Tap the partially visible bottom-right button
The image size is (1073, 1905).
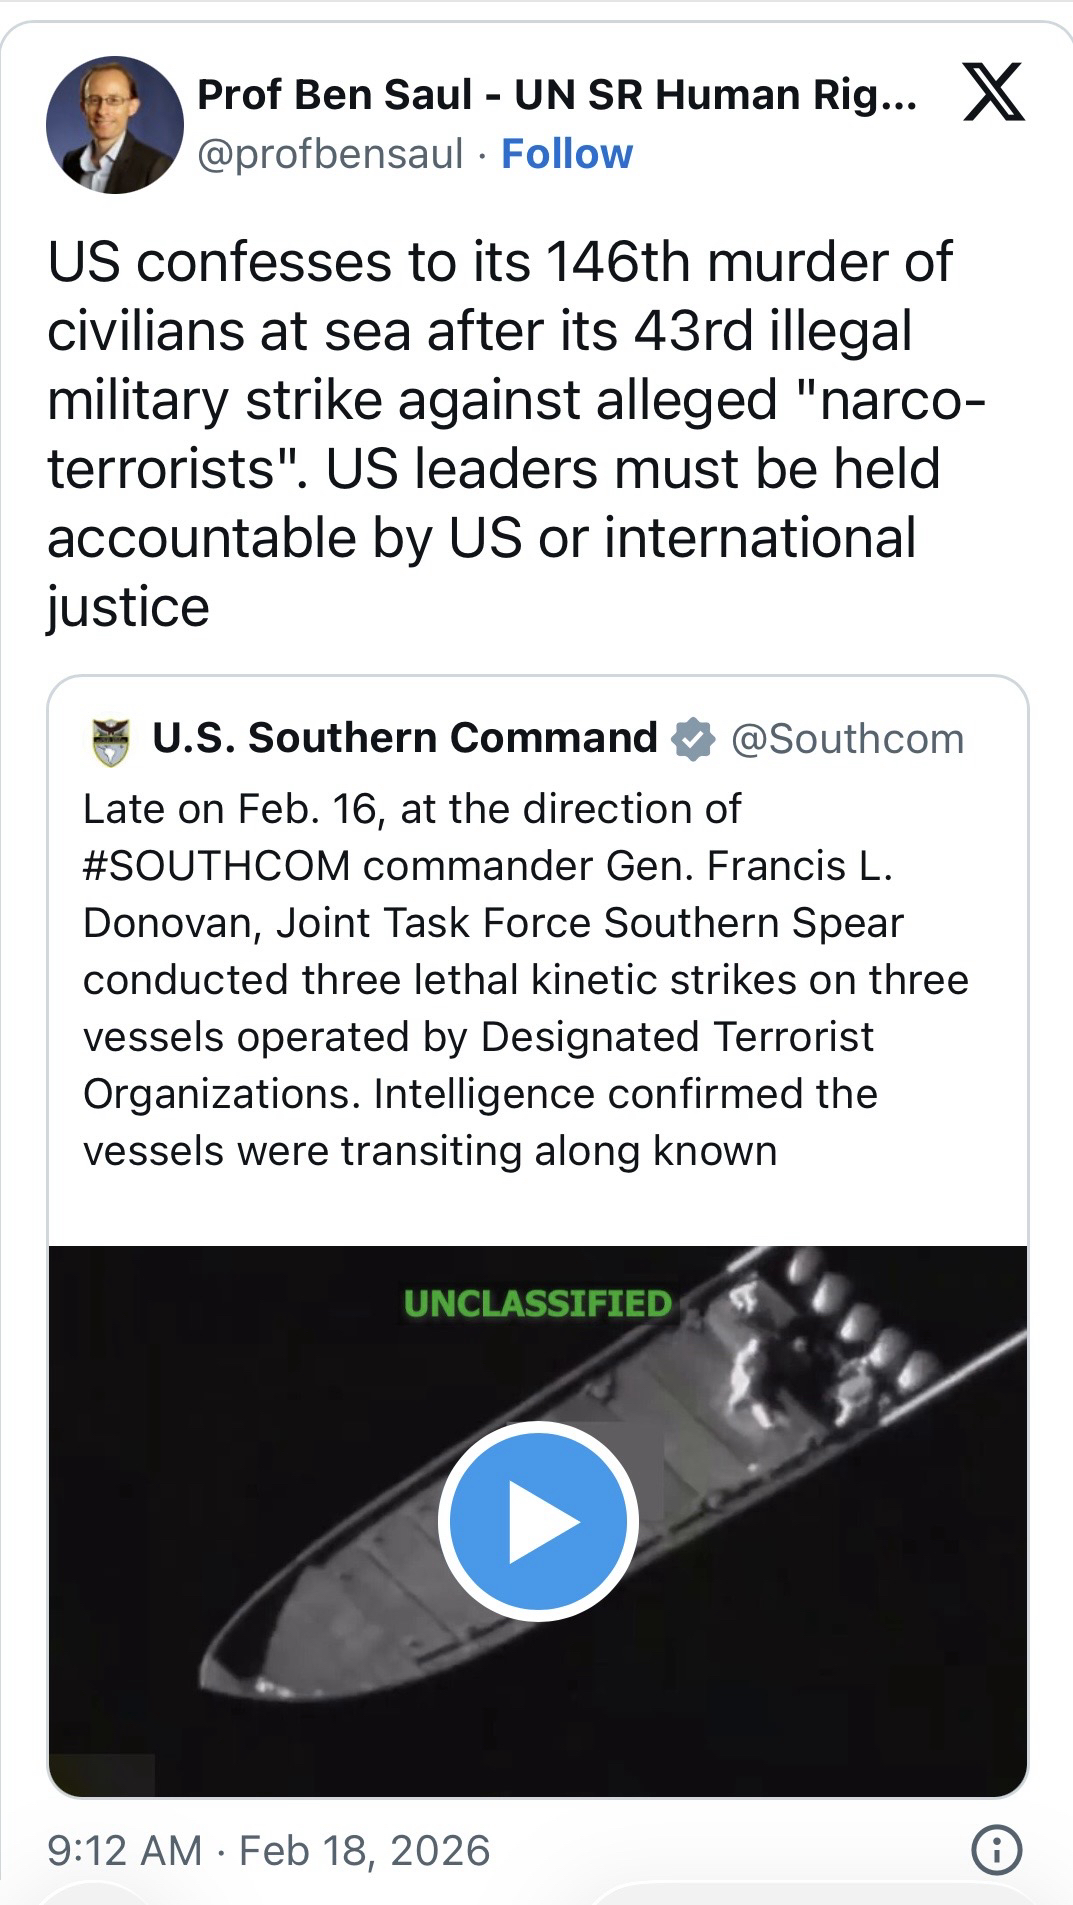[x=810, y=1895]
